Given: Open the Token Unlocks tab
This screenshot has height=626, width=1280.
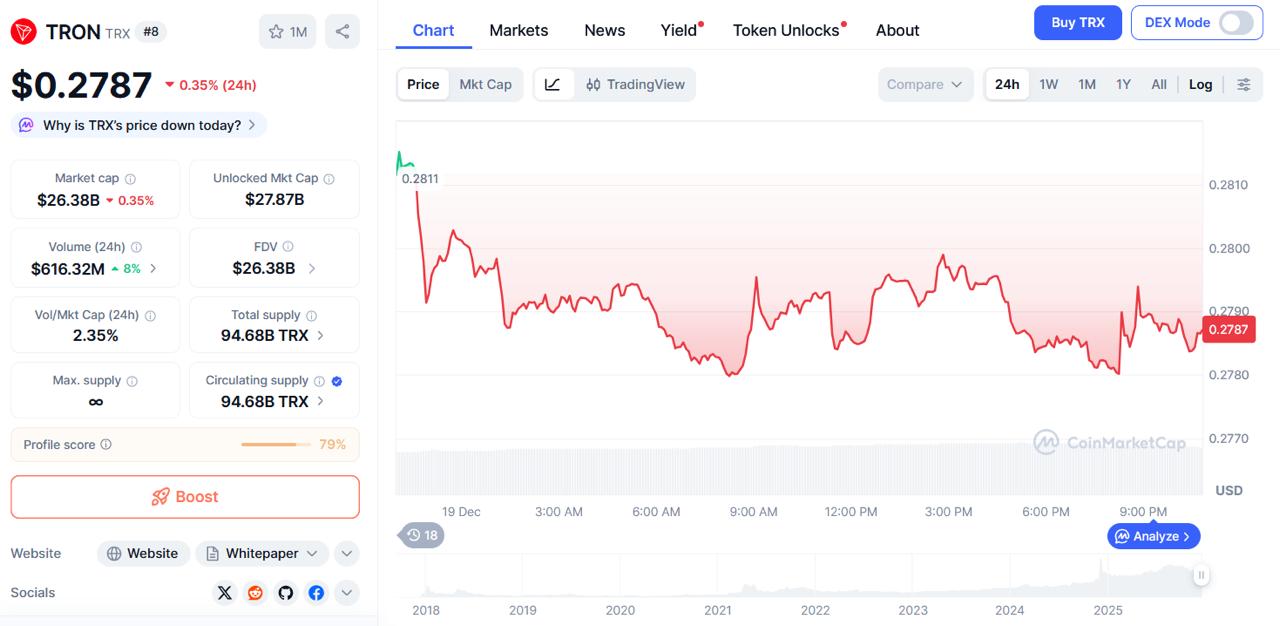Looking at the screenshot, I should pyautogui.click(x=785, y=30).
